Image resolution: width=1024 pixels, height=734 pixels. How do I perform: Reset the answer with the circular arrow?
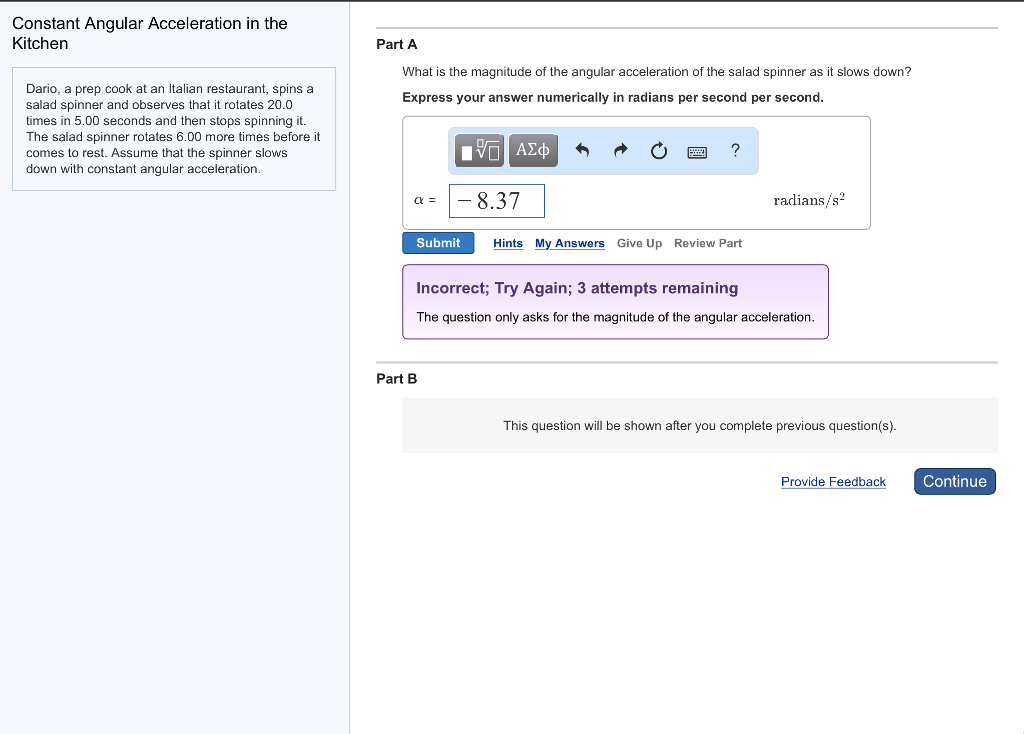[659, 151]
